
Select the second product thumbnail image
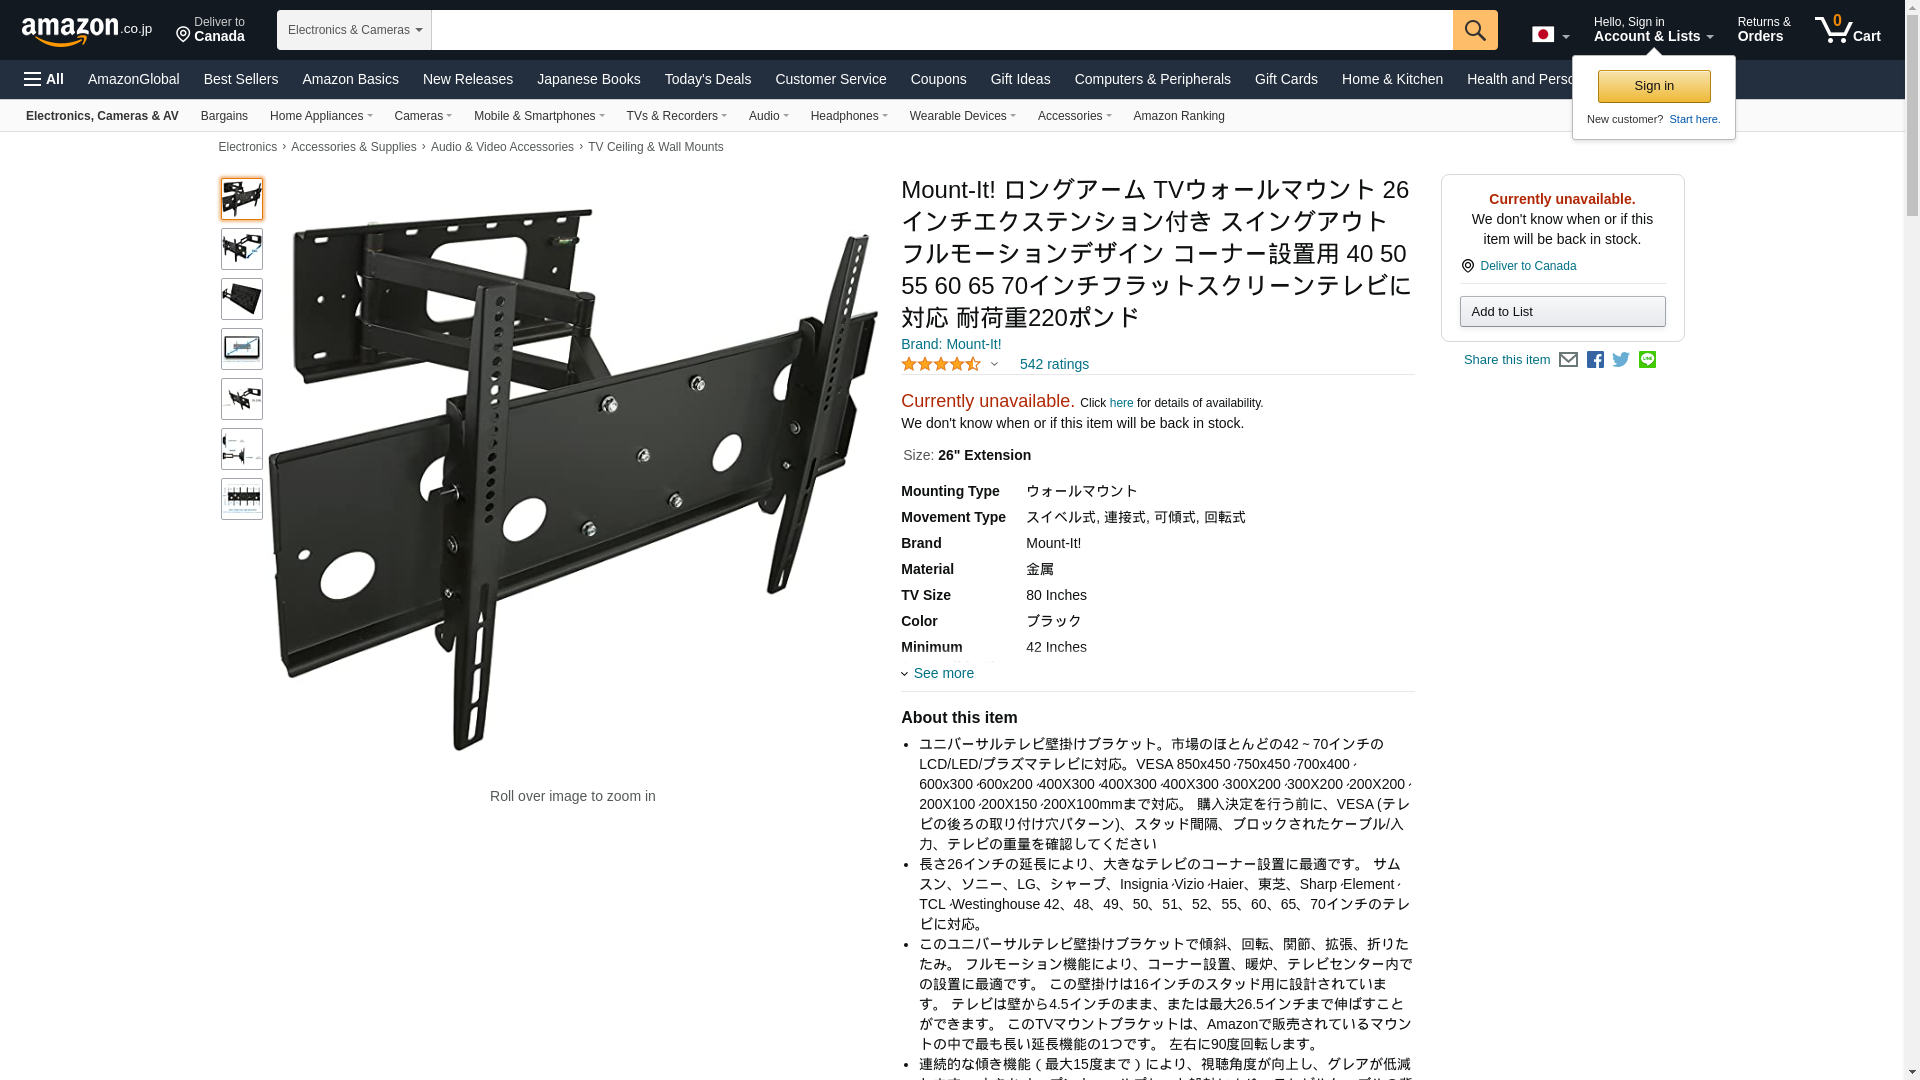242,249
